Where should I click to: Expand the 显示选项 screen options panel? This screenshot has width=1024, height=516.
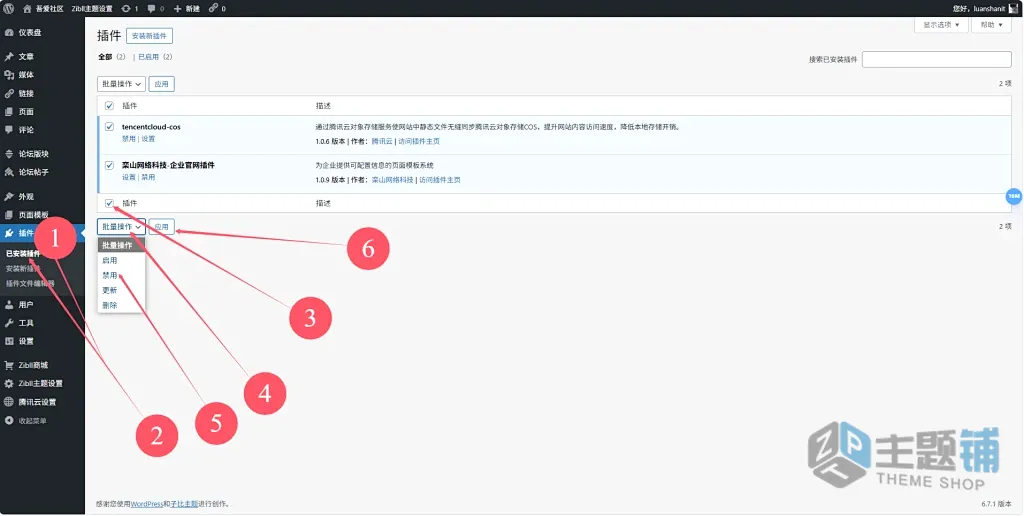[x=941, y=25]
